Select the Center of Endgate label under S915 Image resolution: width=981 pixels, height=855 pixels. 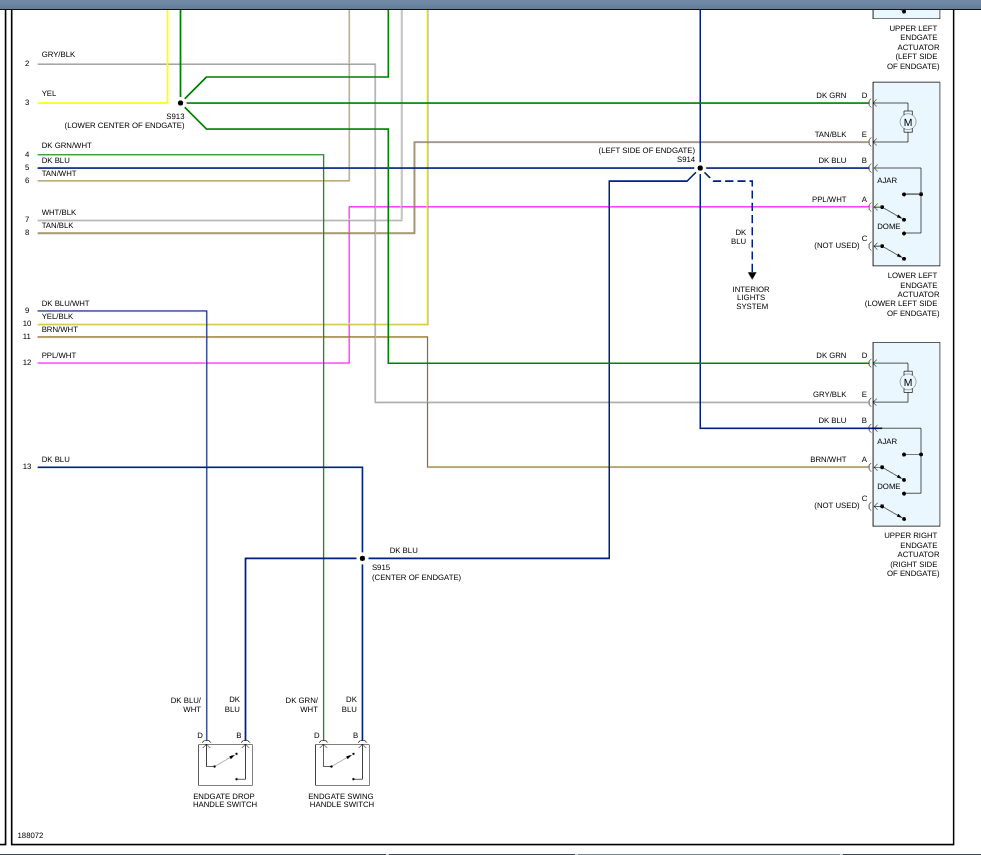[x=416, y=578]
